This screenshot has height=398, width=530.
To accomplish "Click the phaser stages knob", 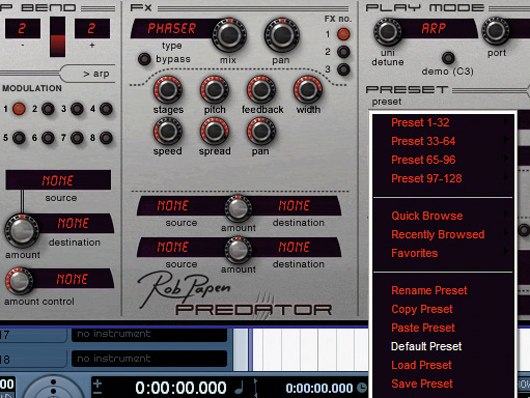I will (168, 90).
